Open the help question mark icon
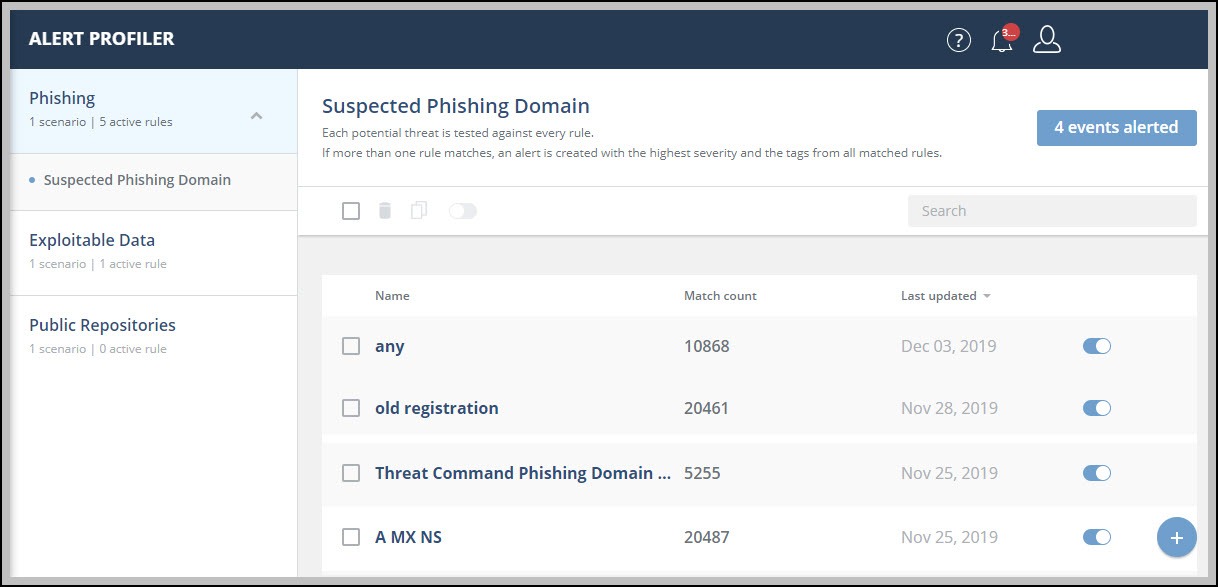This screenshot has width=1218, height=587. pos(958,40)
